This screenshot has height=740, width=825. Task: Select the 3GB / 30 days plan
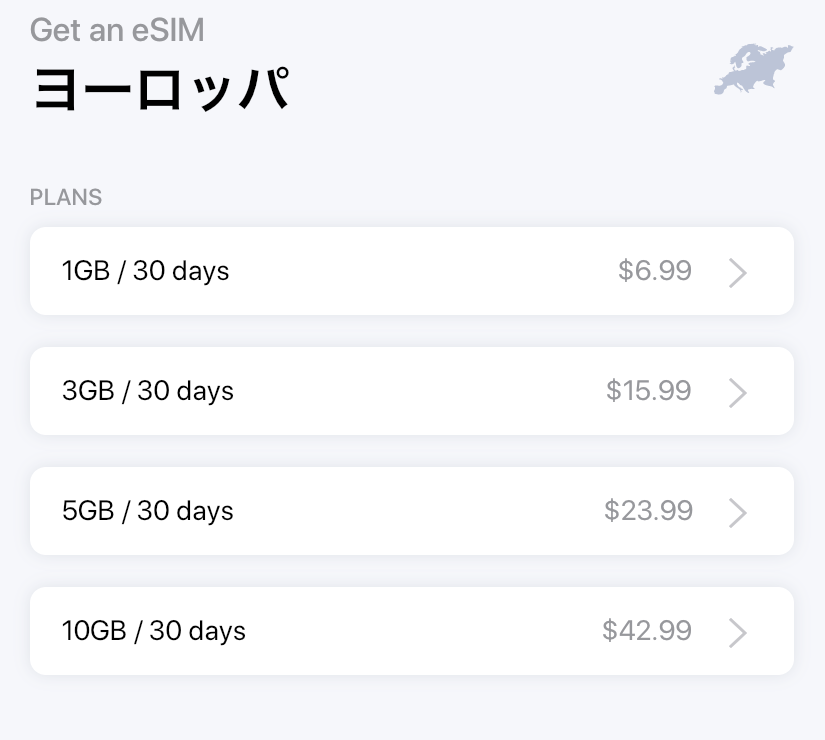pyautogui.click(x=411, y=391)
